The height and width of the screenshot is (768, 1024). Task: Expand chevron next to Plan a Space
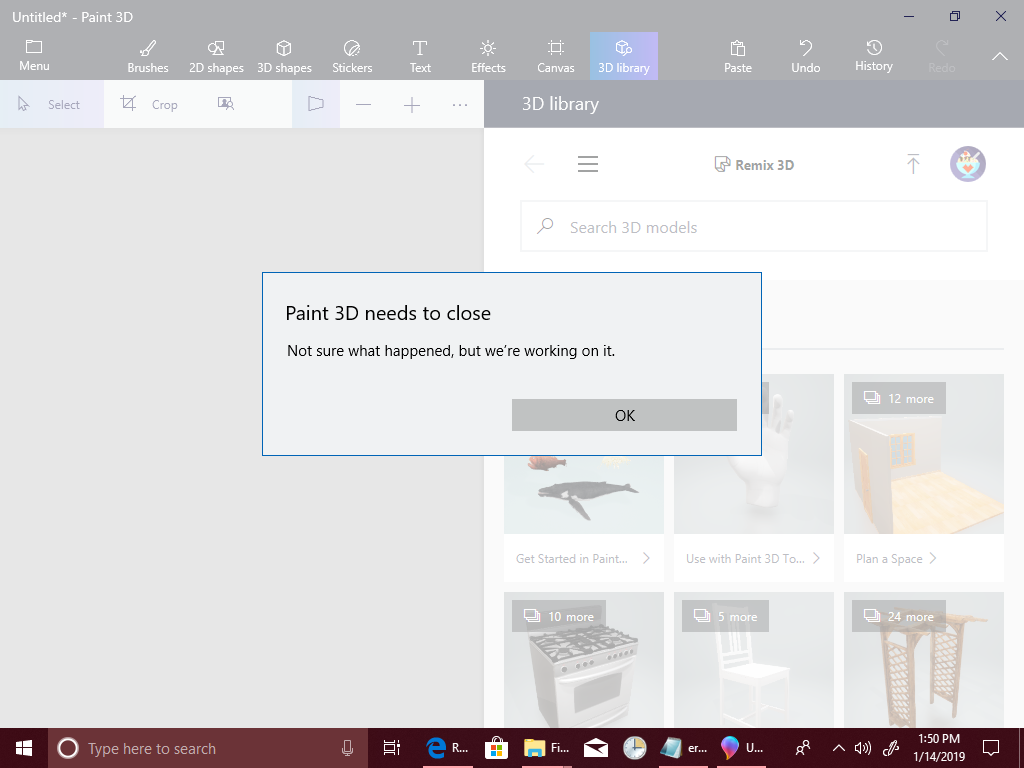tap(933, 558)
